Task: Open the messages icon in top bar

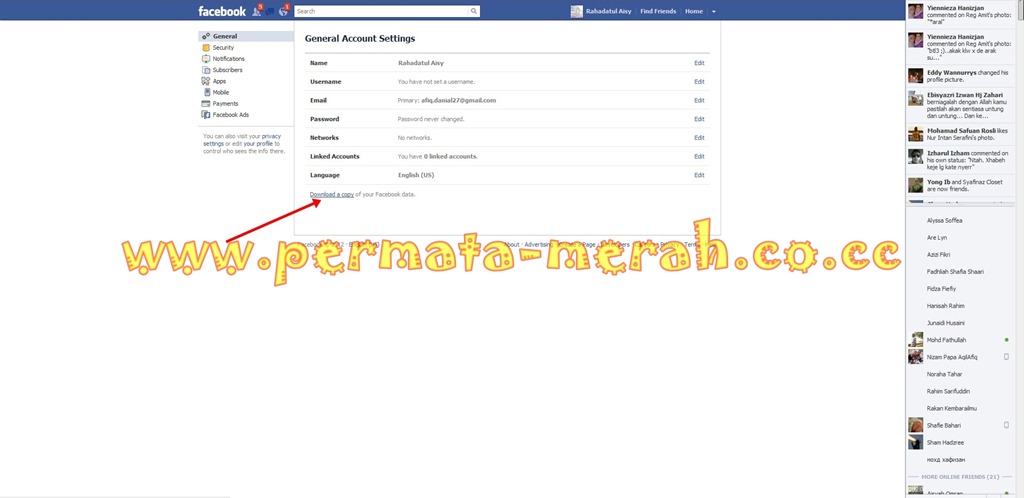Action: coord(270,11)
